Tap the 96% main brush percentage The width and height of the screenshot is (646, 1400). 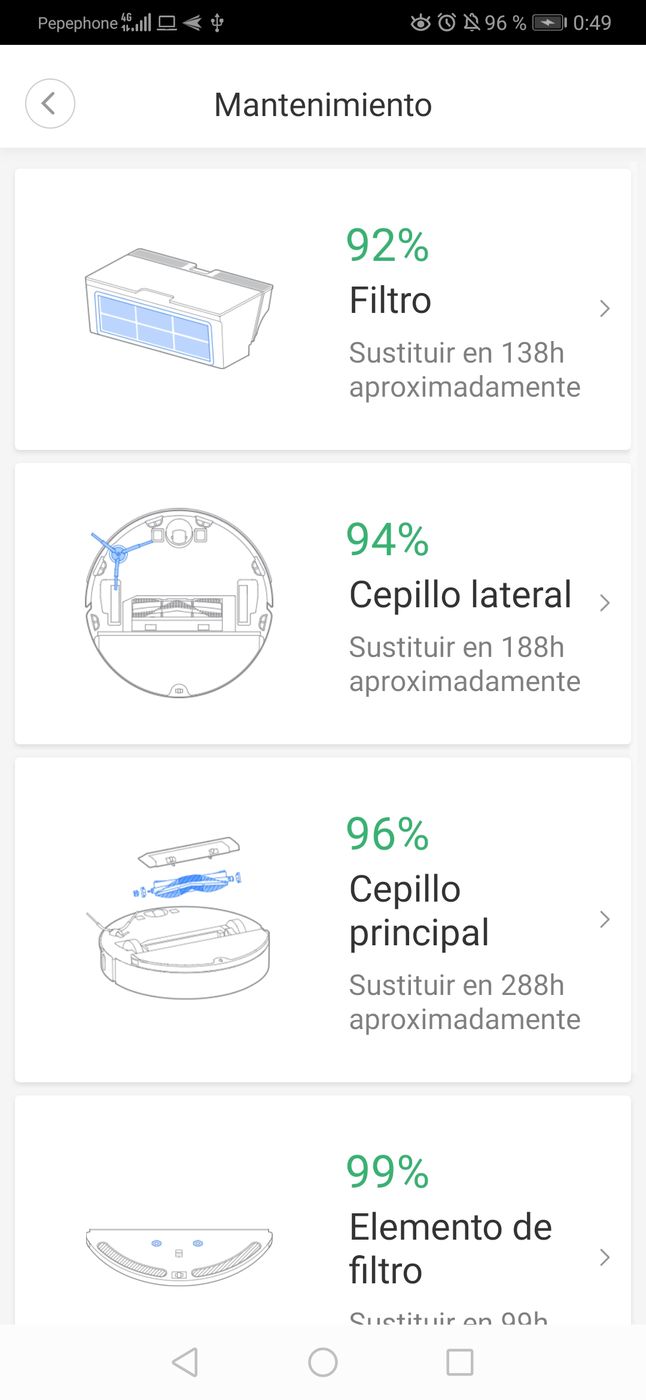[x=387, y=833]
